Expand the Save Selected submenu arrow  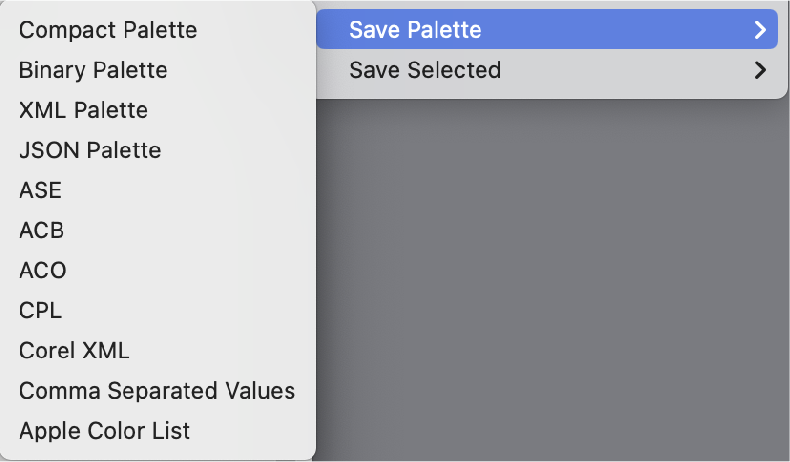[760, 70]
